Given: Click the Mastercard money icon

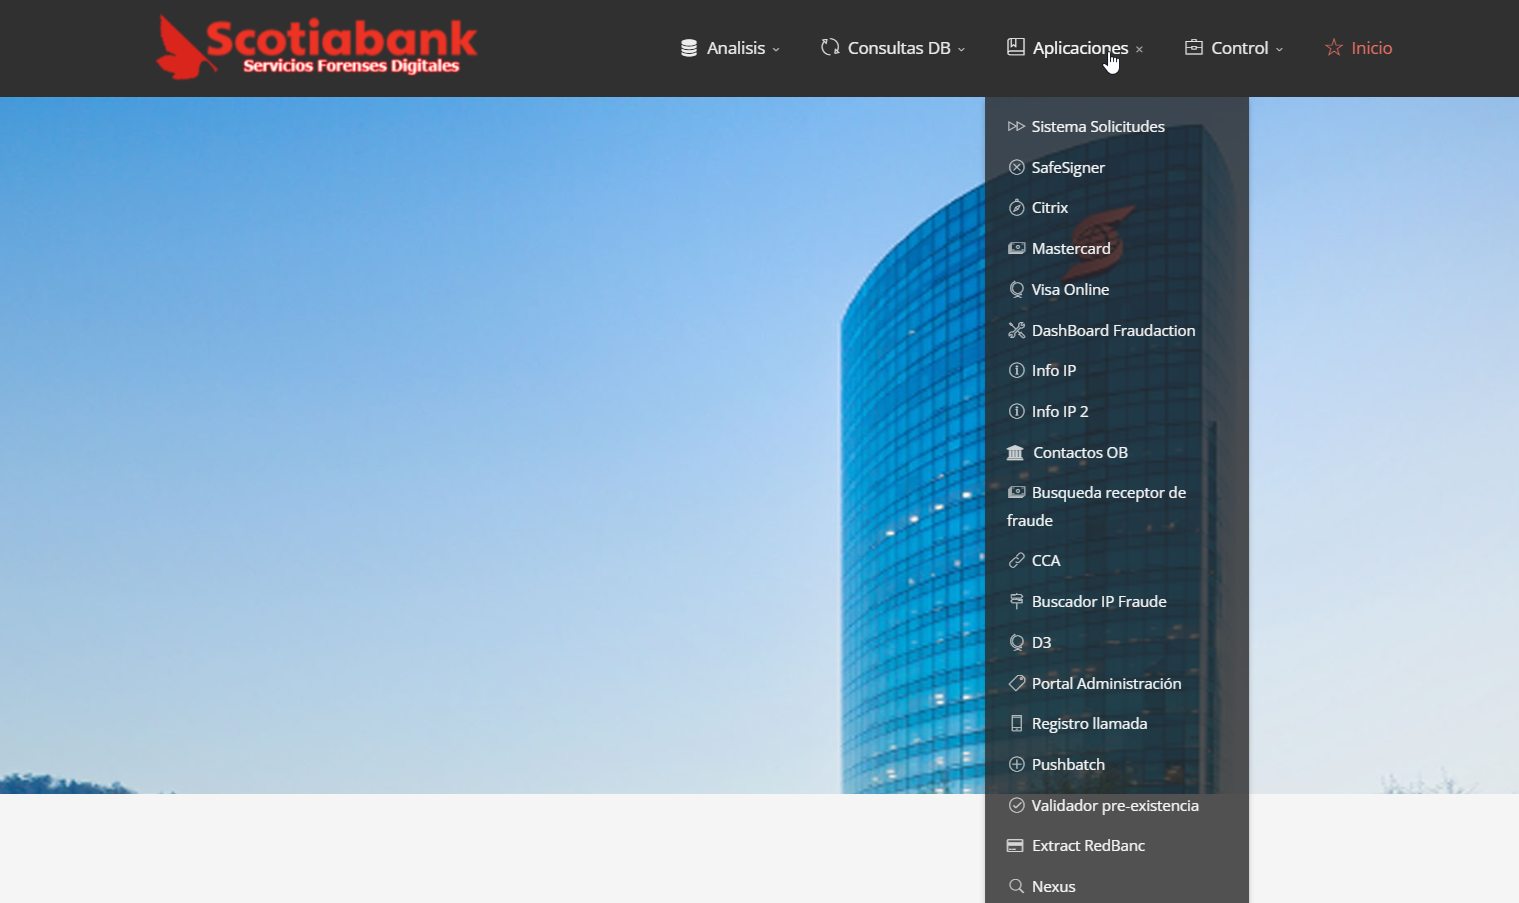Looking at the screenshot, I should point(1016,248).
